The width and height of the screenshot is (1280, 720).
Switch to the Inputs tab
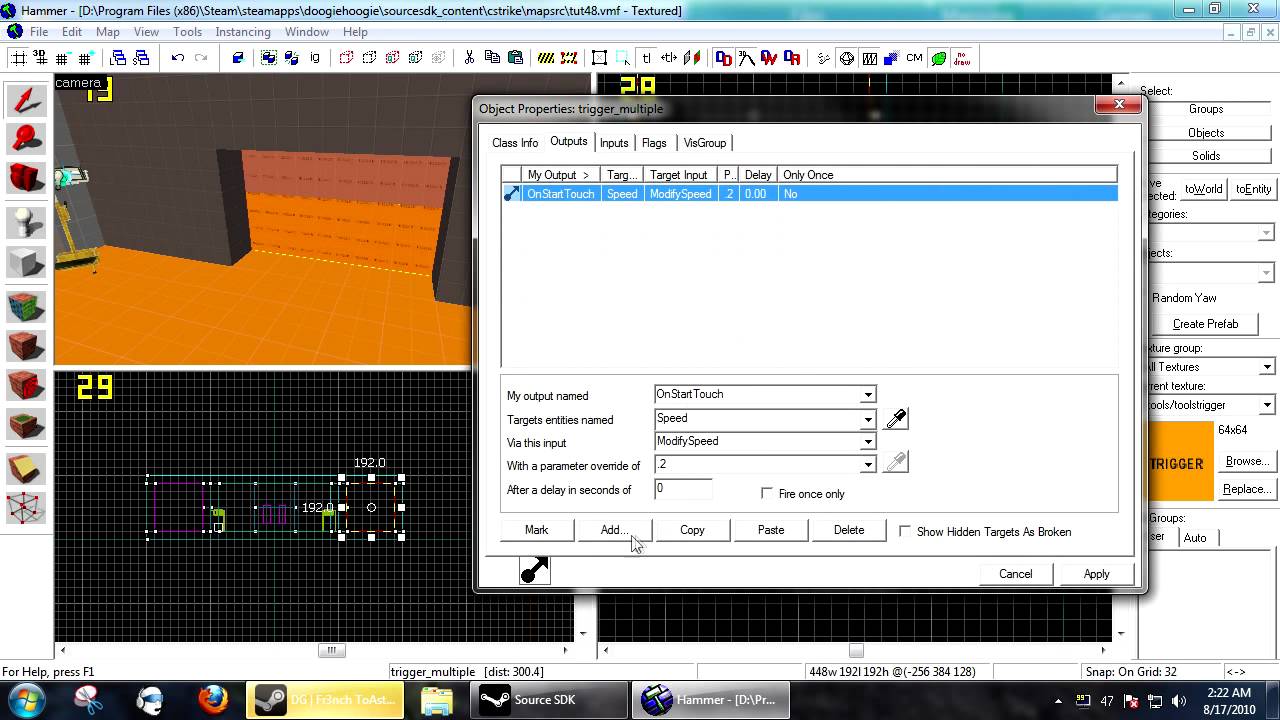click(x=614, y=143)
